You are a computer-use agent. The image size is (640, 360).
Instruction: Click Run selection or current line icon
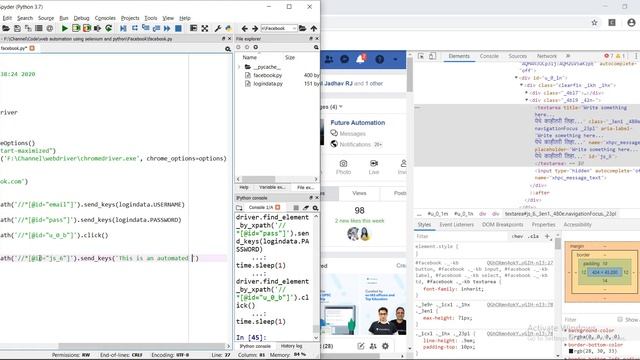click(98, 28)
